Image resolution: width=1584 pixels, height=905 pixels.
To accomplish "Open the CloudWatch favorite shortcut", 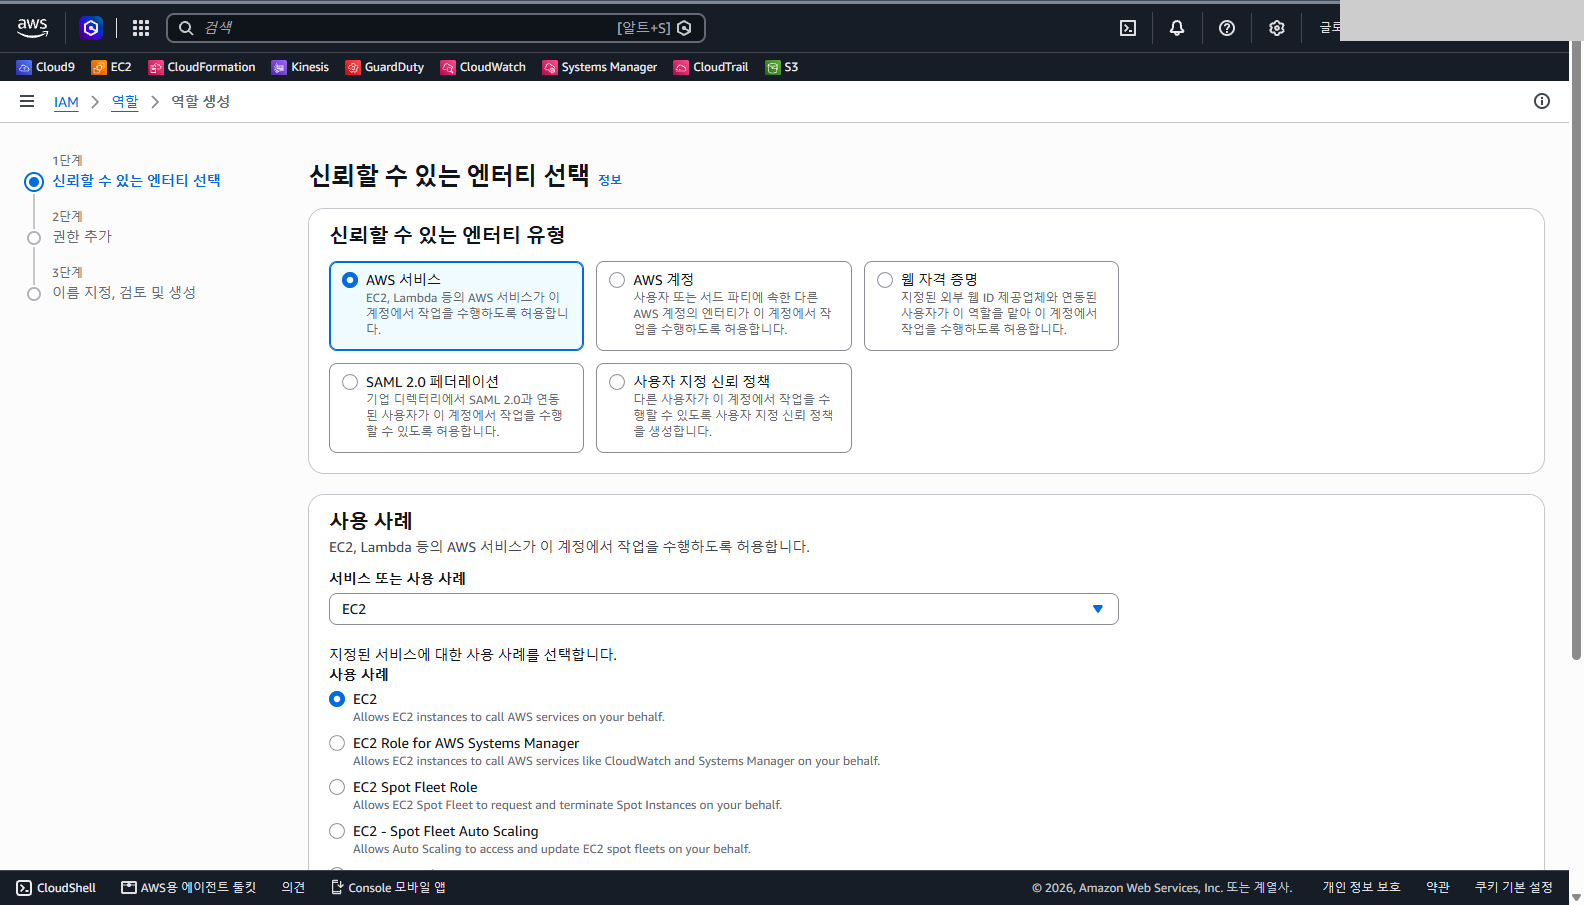I will coord(483,67).
